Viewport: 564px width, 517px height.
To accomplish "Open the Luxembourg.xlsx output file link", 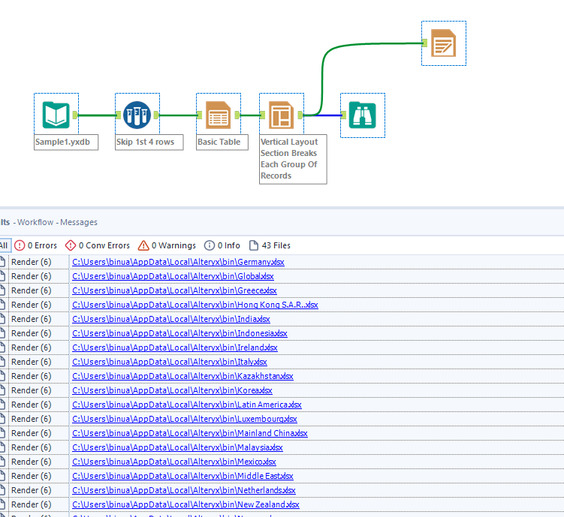I will tap(185, 419).
